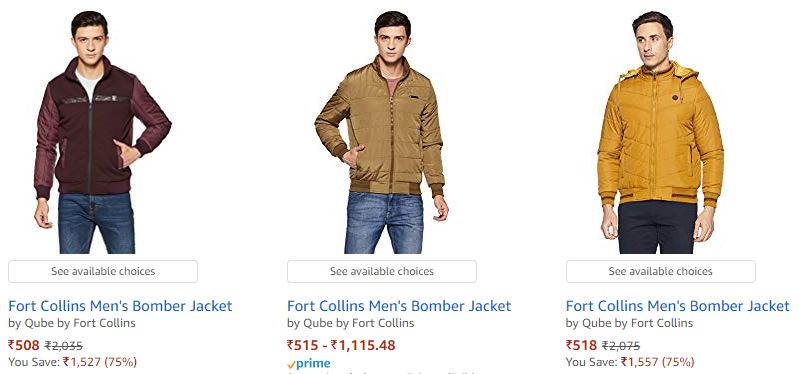This screenshot has height=374, width=811.
Task: Click See available choices under olive-brown jacket
Action: (382, 272)
